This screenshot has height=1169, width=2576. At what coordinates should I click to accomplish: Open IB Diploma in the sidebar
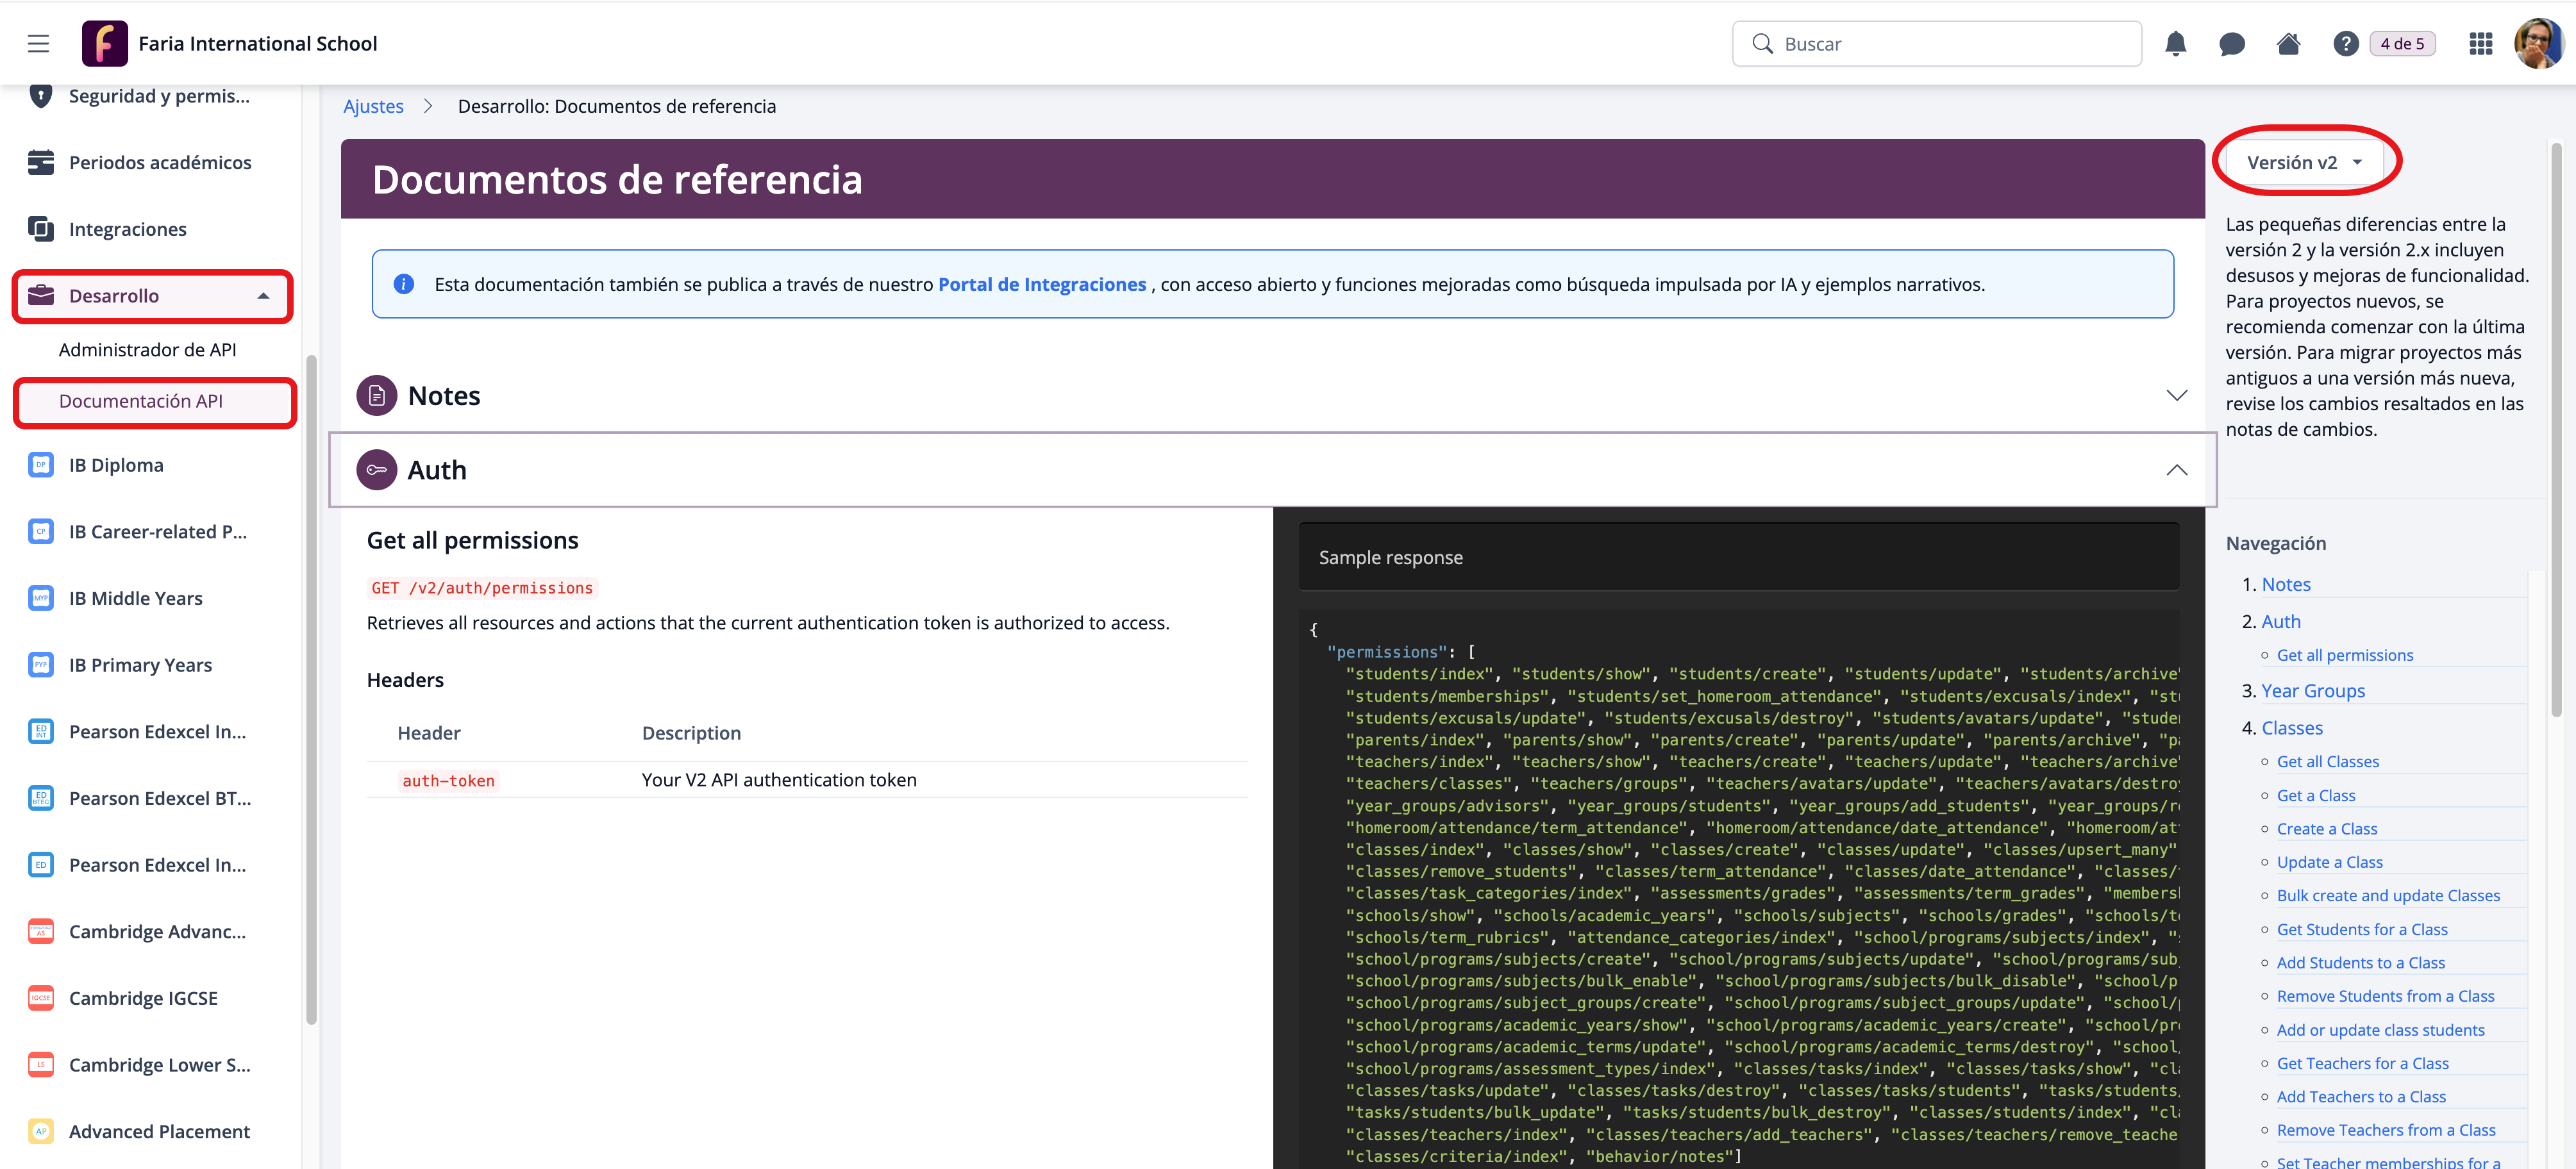pos(116,465)
